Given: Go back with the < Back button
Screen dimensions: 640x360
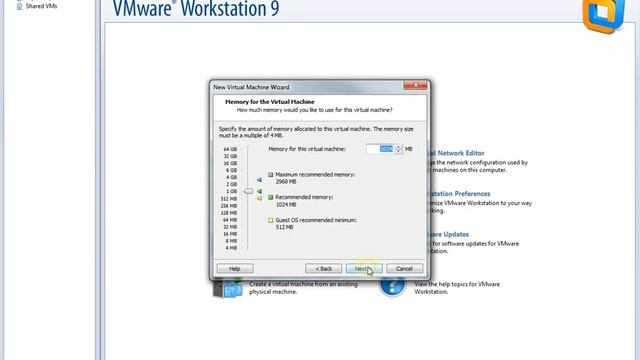Looking at the screenshot, I should pos(323,269).
